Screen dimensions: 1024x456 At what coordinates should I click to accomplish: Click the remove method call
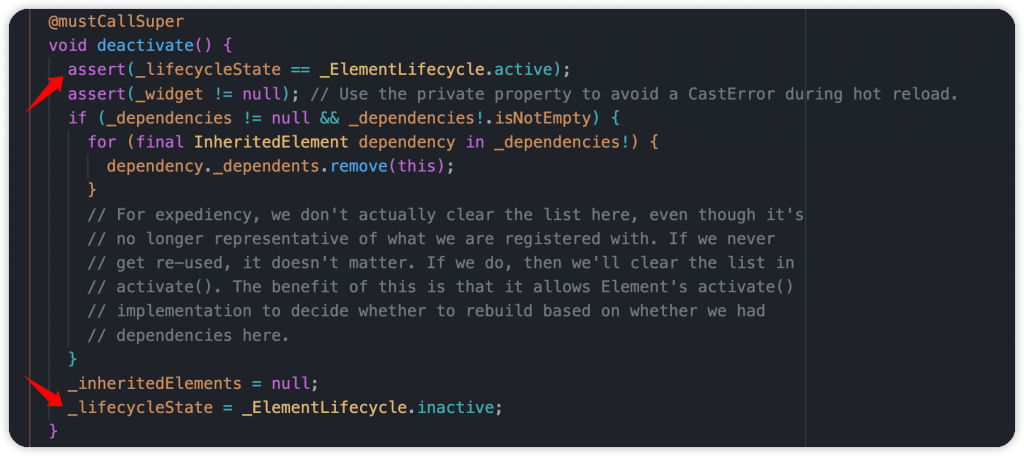click(359, 166)
